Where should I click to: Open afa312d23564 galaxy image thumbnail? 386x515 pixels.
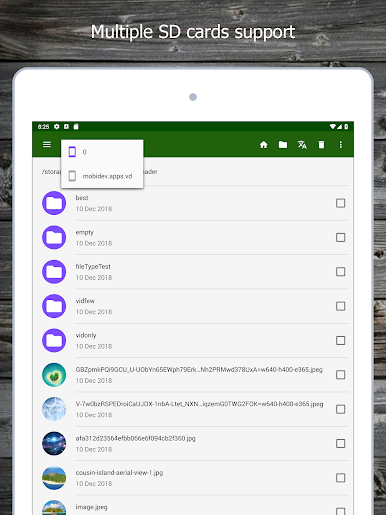click(x=54, y=443)
